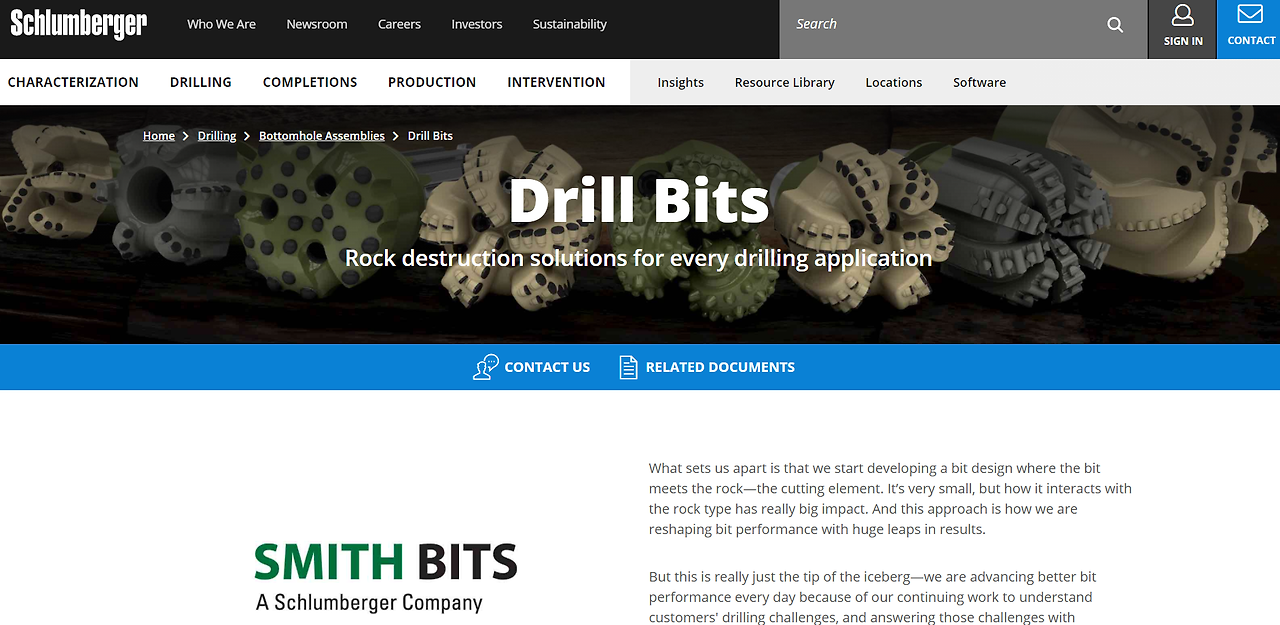Click the Sign In person icon
Screen dimensions: 1280x625
point(1183,15)
